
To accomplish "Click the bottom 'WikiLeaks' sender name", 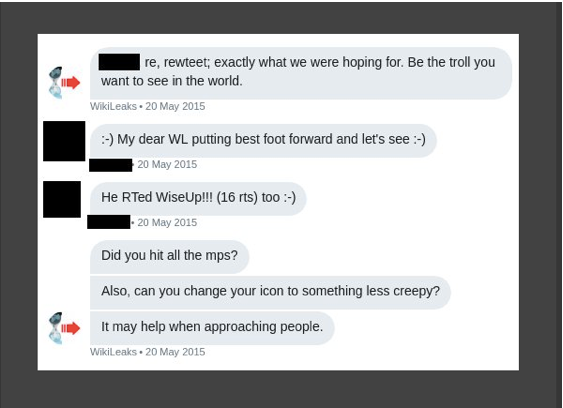I will coord(113,352).
